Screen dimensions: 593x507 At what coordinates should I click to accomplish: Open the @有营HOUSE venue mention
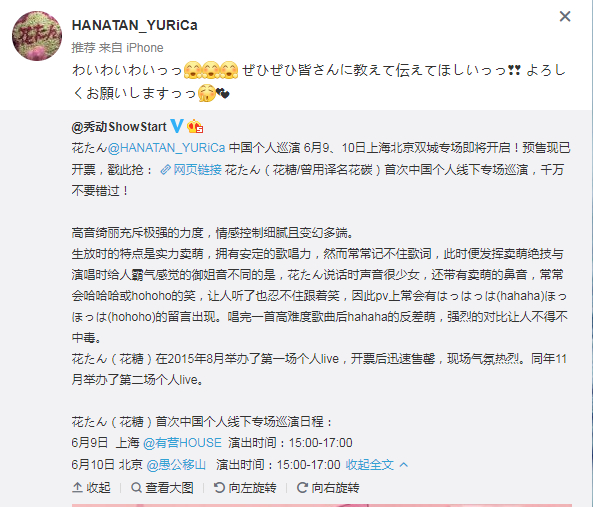pos(182,443)
